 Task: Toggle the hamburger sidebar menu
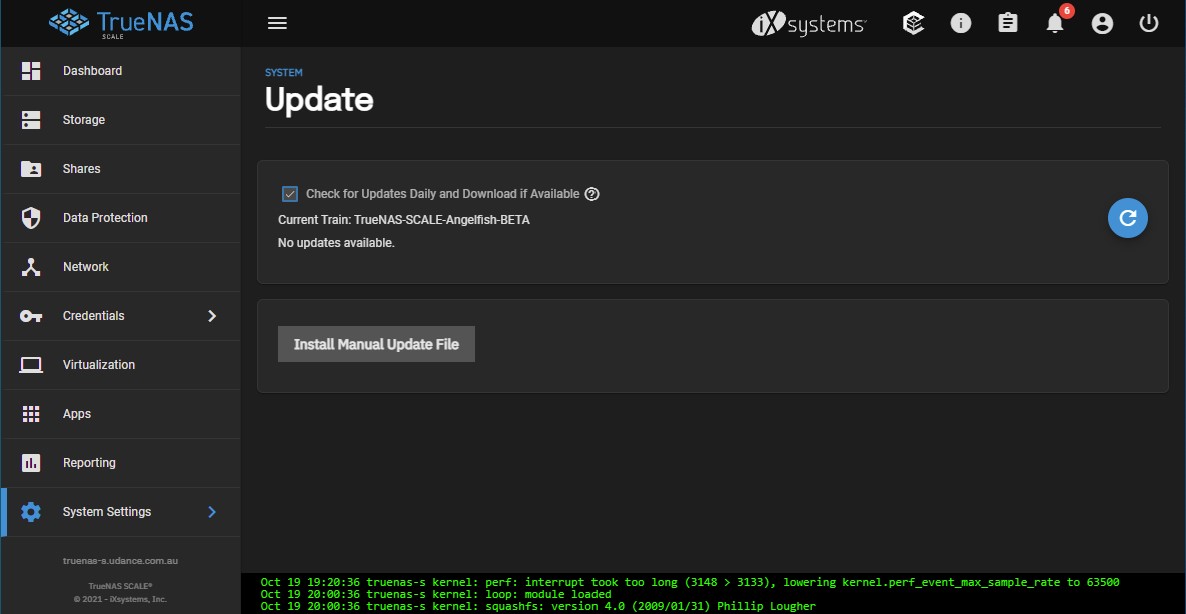(x=278, y=23)
